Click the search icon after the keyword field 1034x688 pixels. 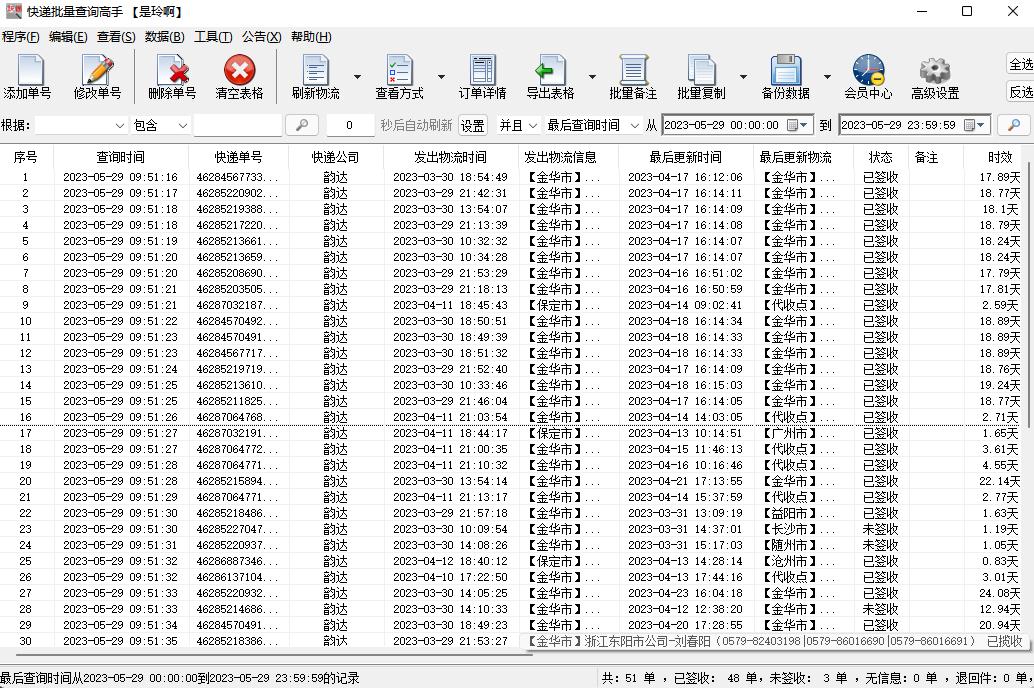[302, 125]
